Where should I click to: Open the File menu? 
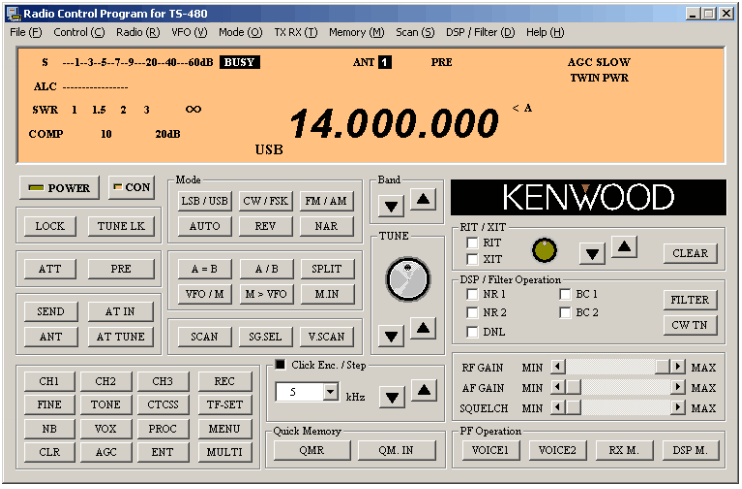click(26, 32)
